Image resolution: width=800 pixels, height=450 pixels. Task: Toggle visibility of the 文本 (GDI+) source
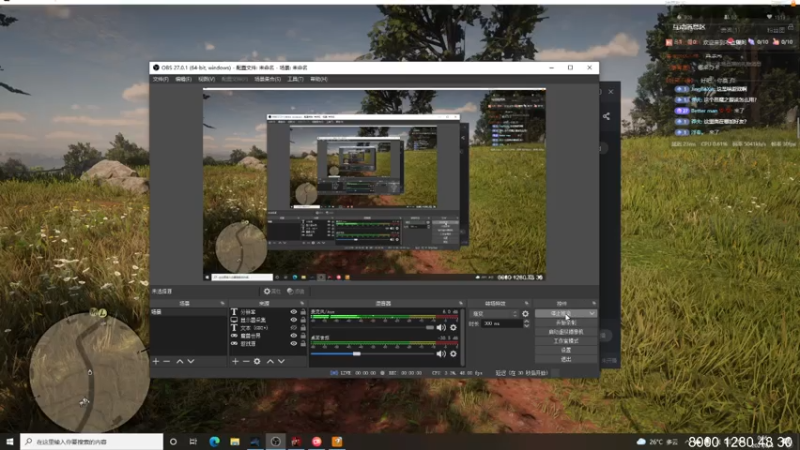(x=293, y=328)
